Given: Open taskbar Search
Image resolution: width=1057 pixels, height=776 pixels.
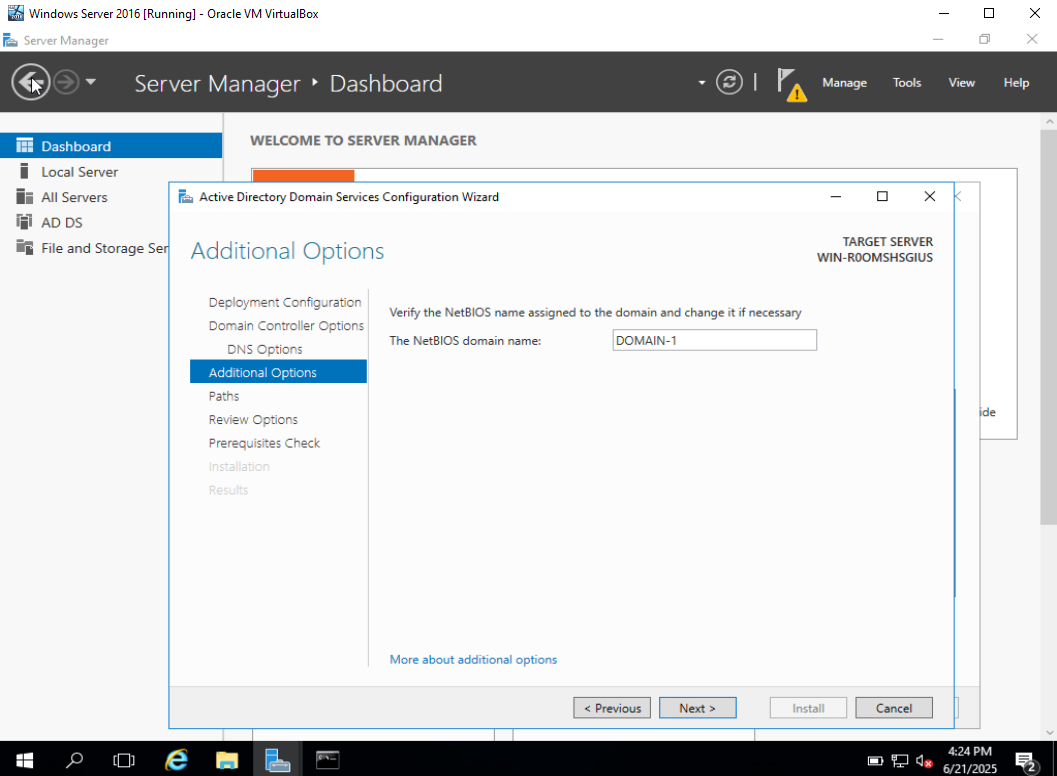Looking at the screenshot, I should point(74,760).
